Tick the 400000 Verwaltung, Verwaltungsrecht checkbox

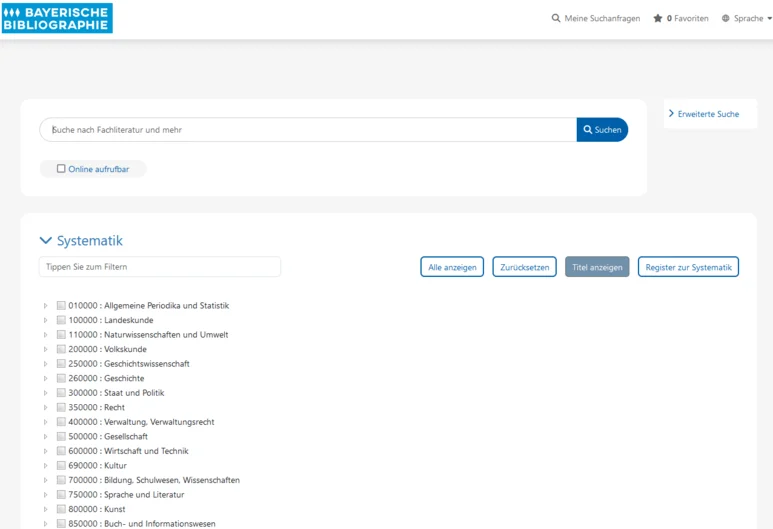coord(61,422)
